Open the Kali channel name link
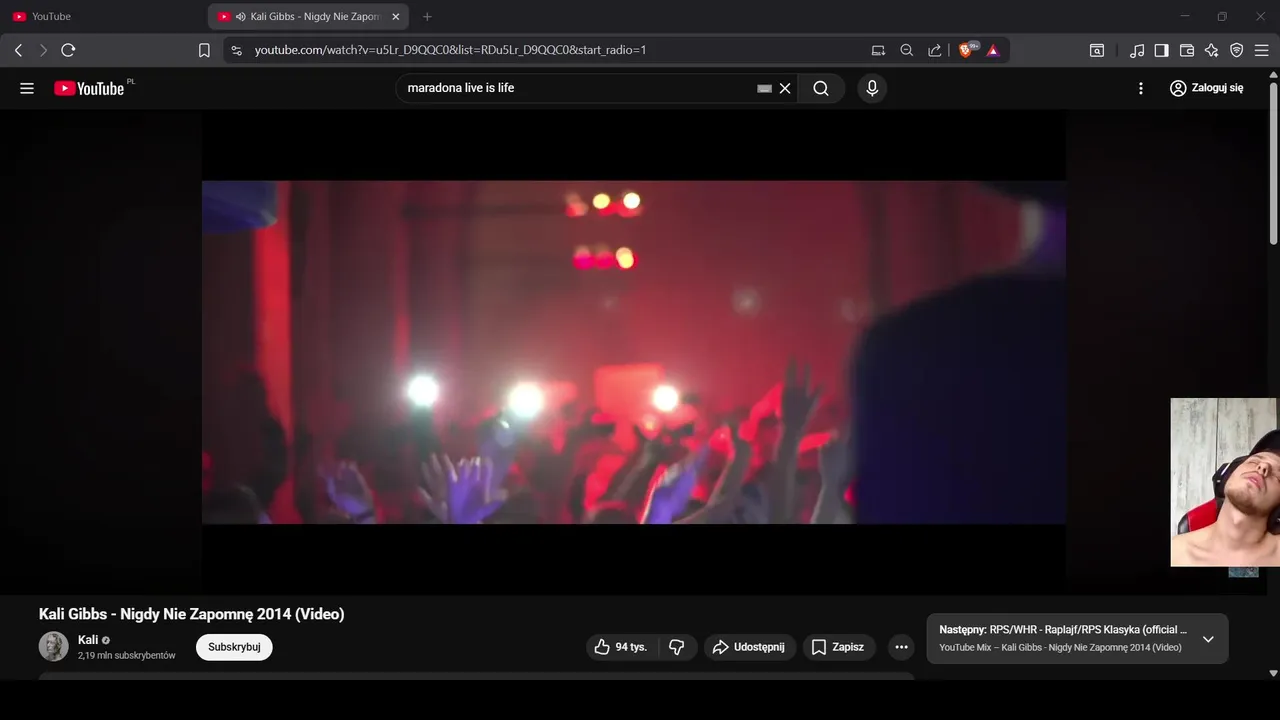Image resolution: width=1280 pixels, height=720 pixels. point(88,640)
